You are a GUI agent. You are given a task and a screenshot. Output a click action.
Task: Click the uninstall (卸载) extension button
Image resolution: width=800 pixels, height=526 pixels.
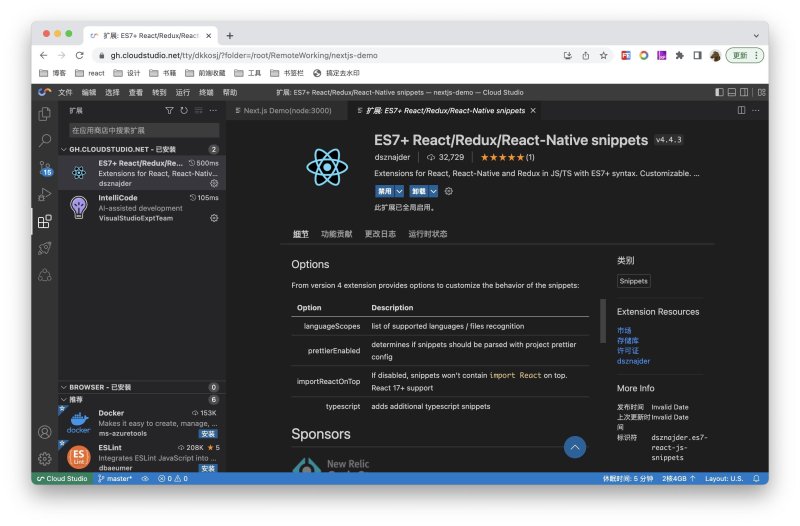click(418, 191)
